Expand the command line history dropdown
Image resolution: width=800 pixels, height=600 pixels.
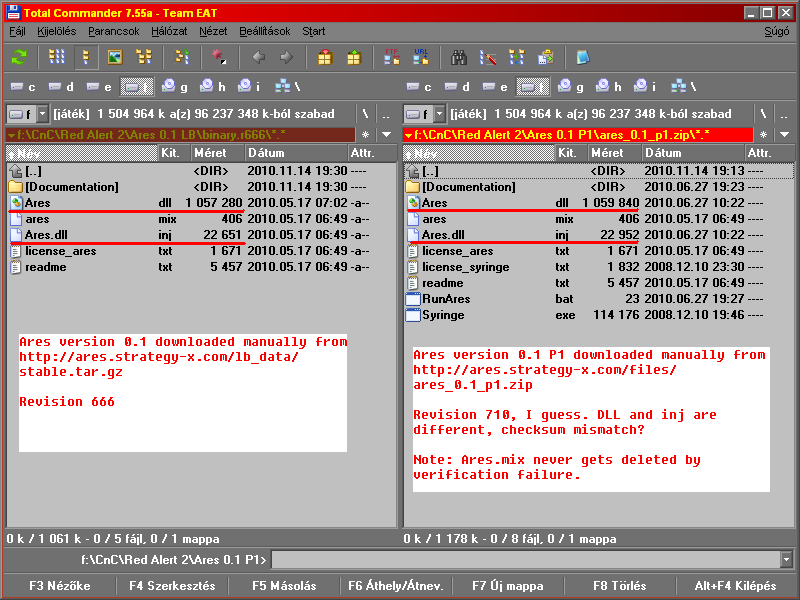[x=786, y=559]
